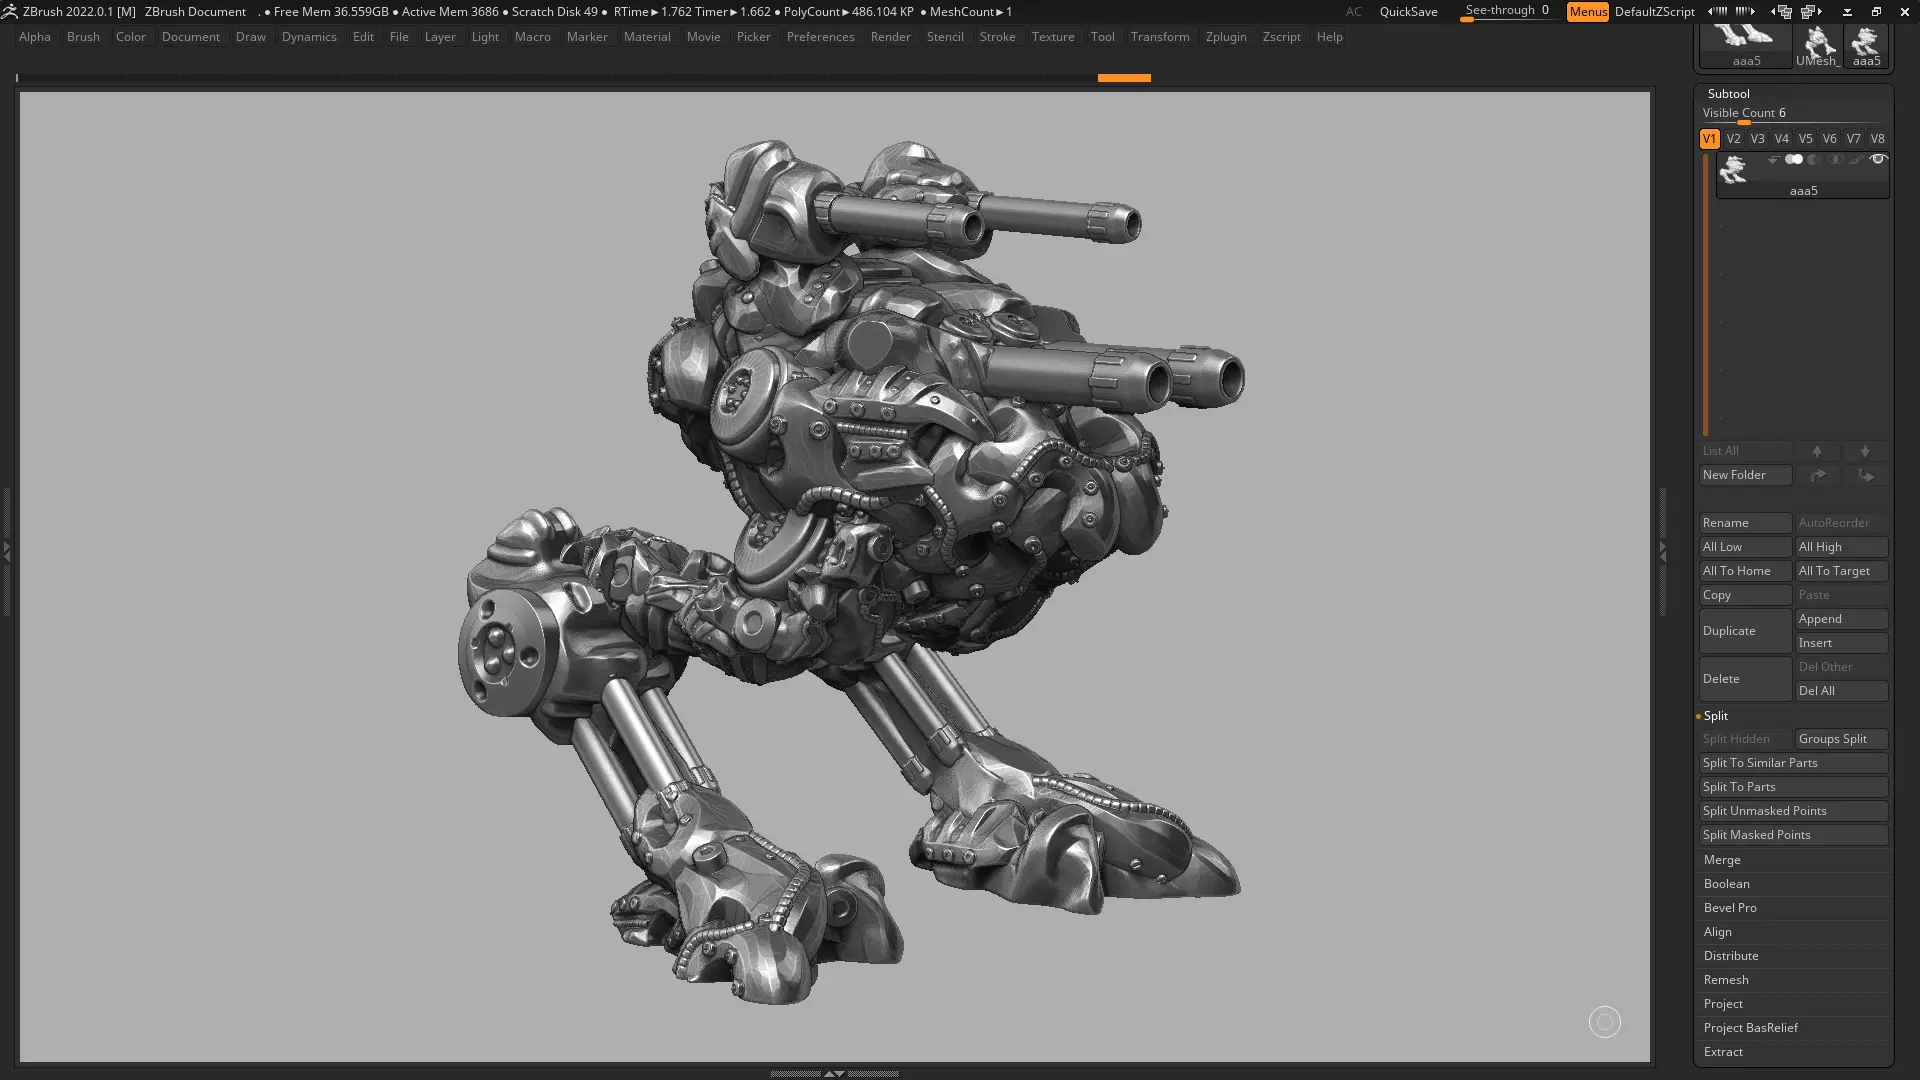
Task: Click the curved arrow icon beside New Folder
Action: coord(1818,475)
